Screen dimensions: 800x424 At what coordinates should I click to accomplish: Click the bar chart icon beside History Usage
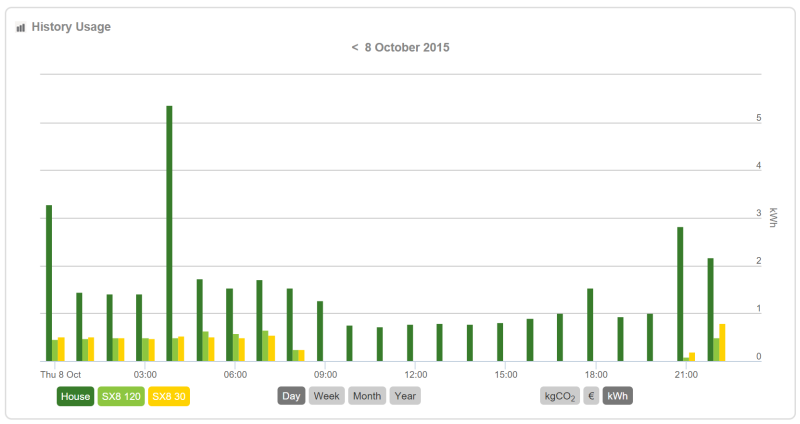pyautogui.click(x=20, y=27)
